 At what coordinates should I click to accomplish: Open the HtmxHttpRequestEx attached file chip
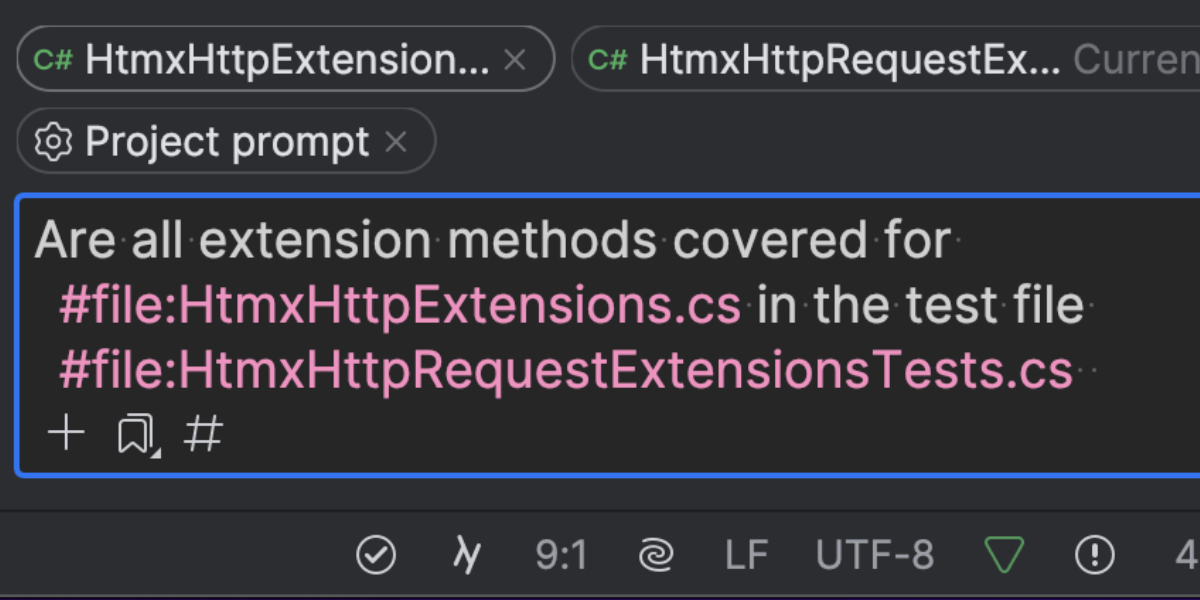point(850,60)
